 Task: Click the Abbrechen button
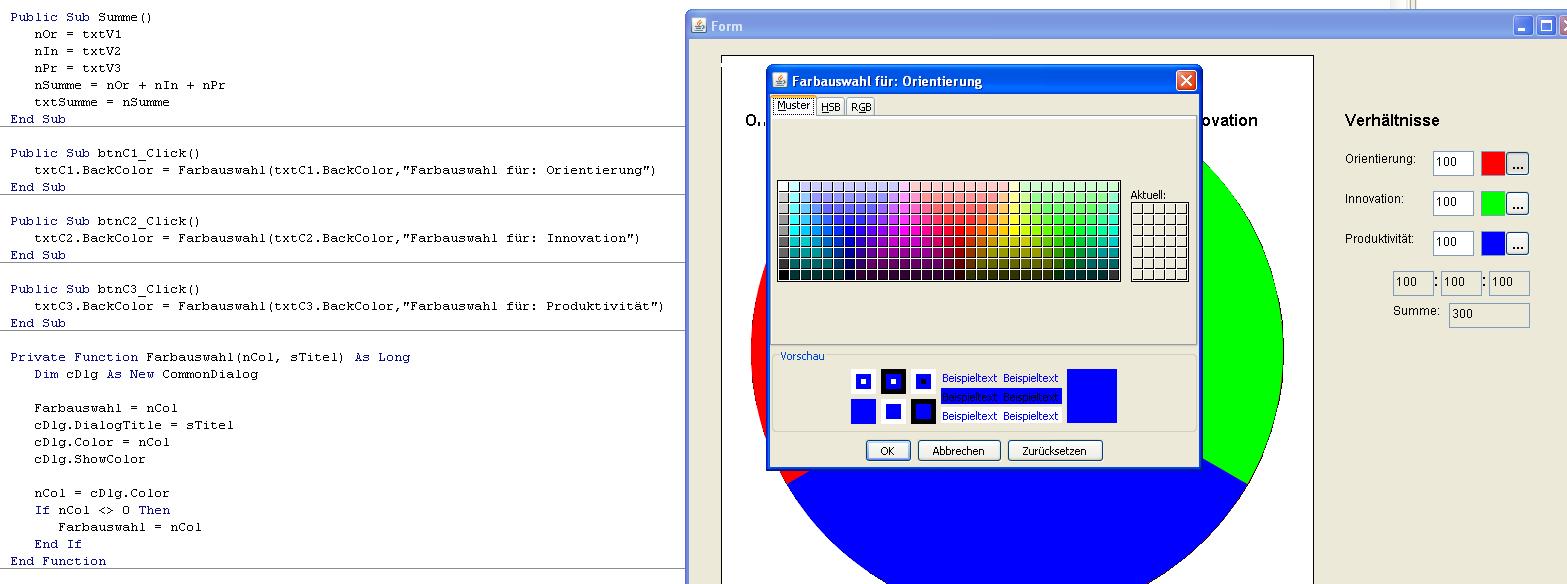(x=958, y=451)
